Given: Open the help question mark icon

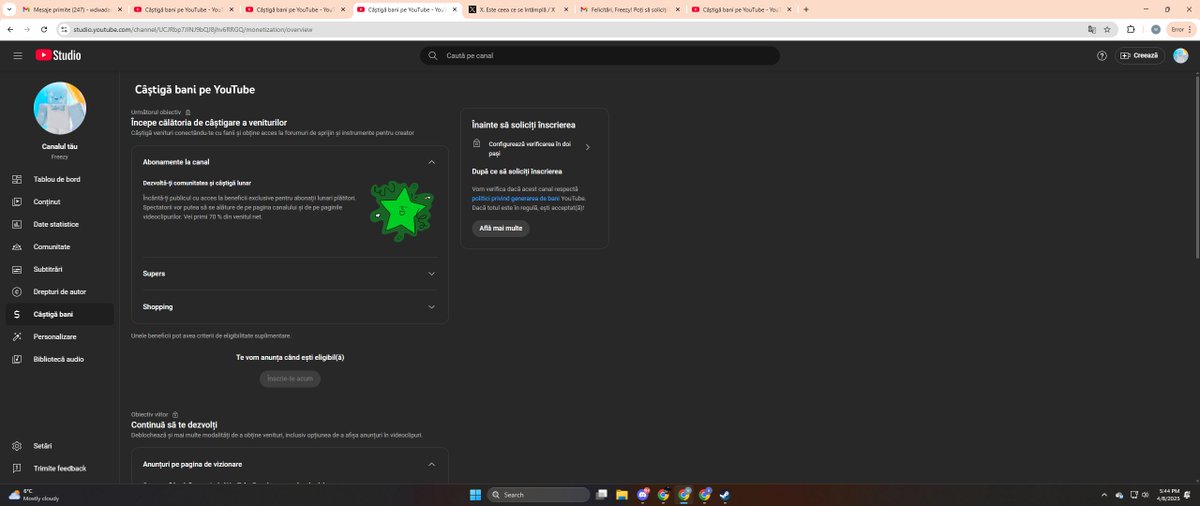Looking at the screenshot, I should coord(1102,56).
